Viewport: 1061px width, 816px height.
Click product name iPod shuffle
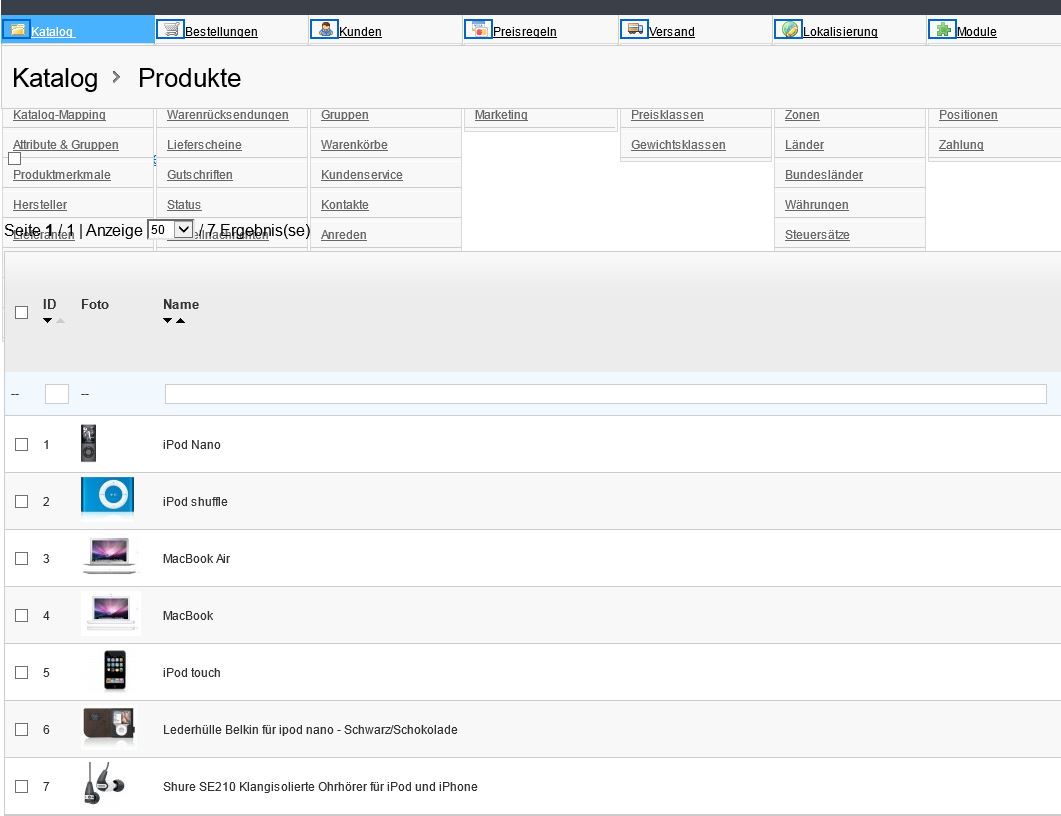(195, 501)
